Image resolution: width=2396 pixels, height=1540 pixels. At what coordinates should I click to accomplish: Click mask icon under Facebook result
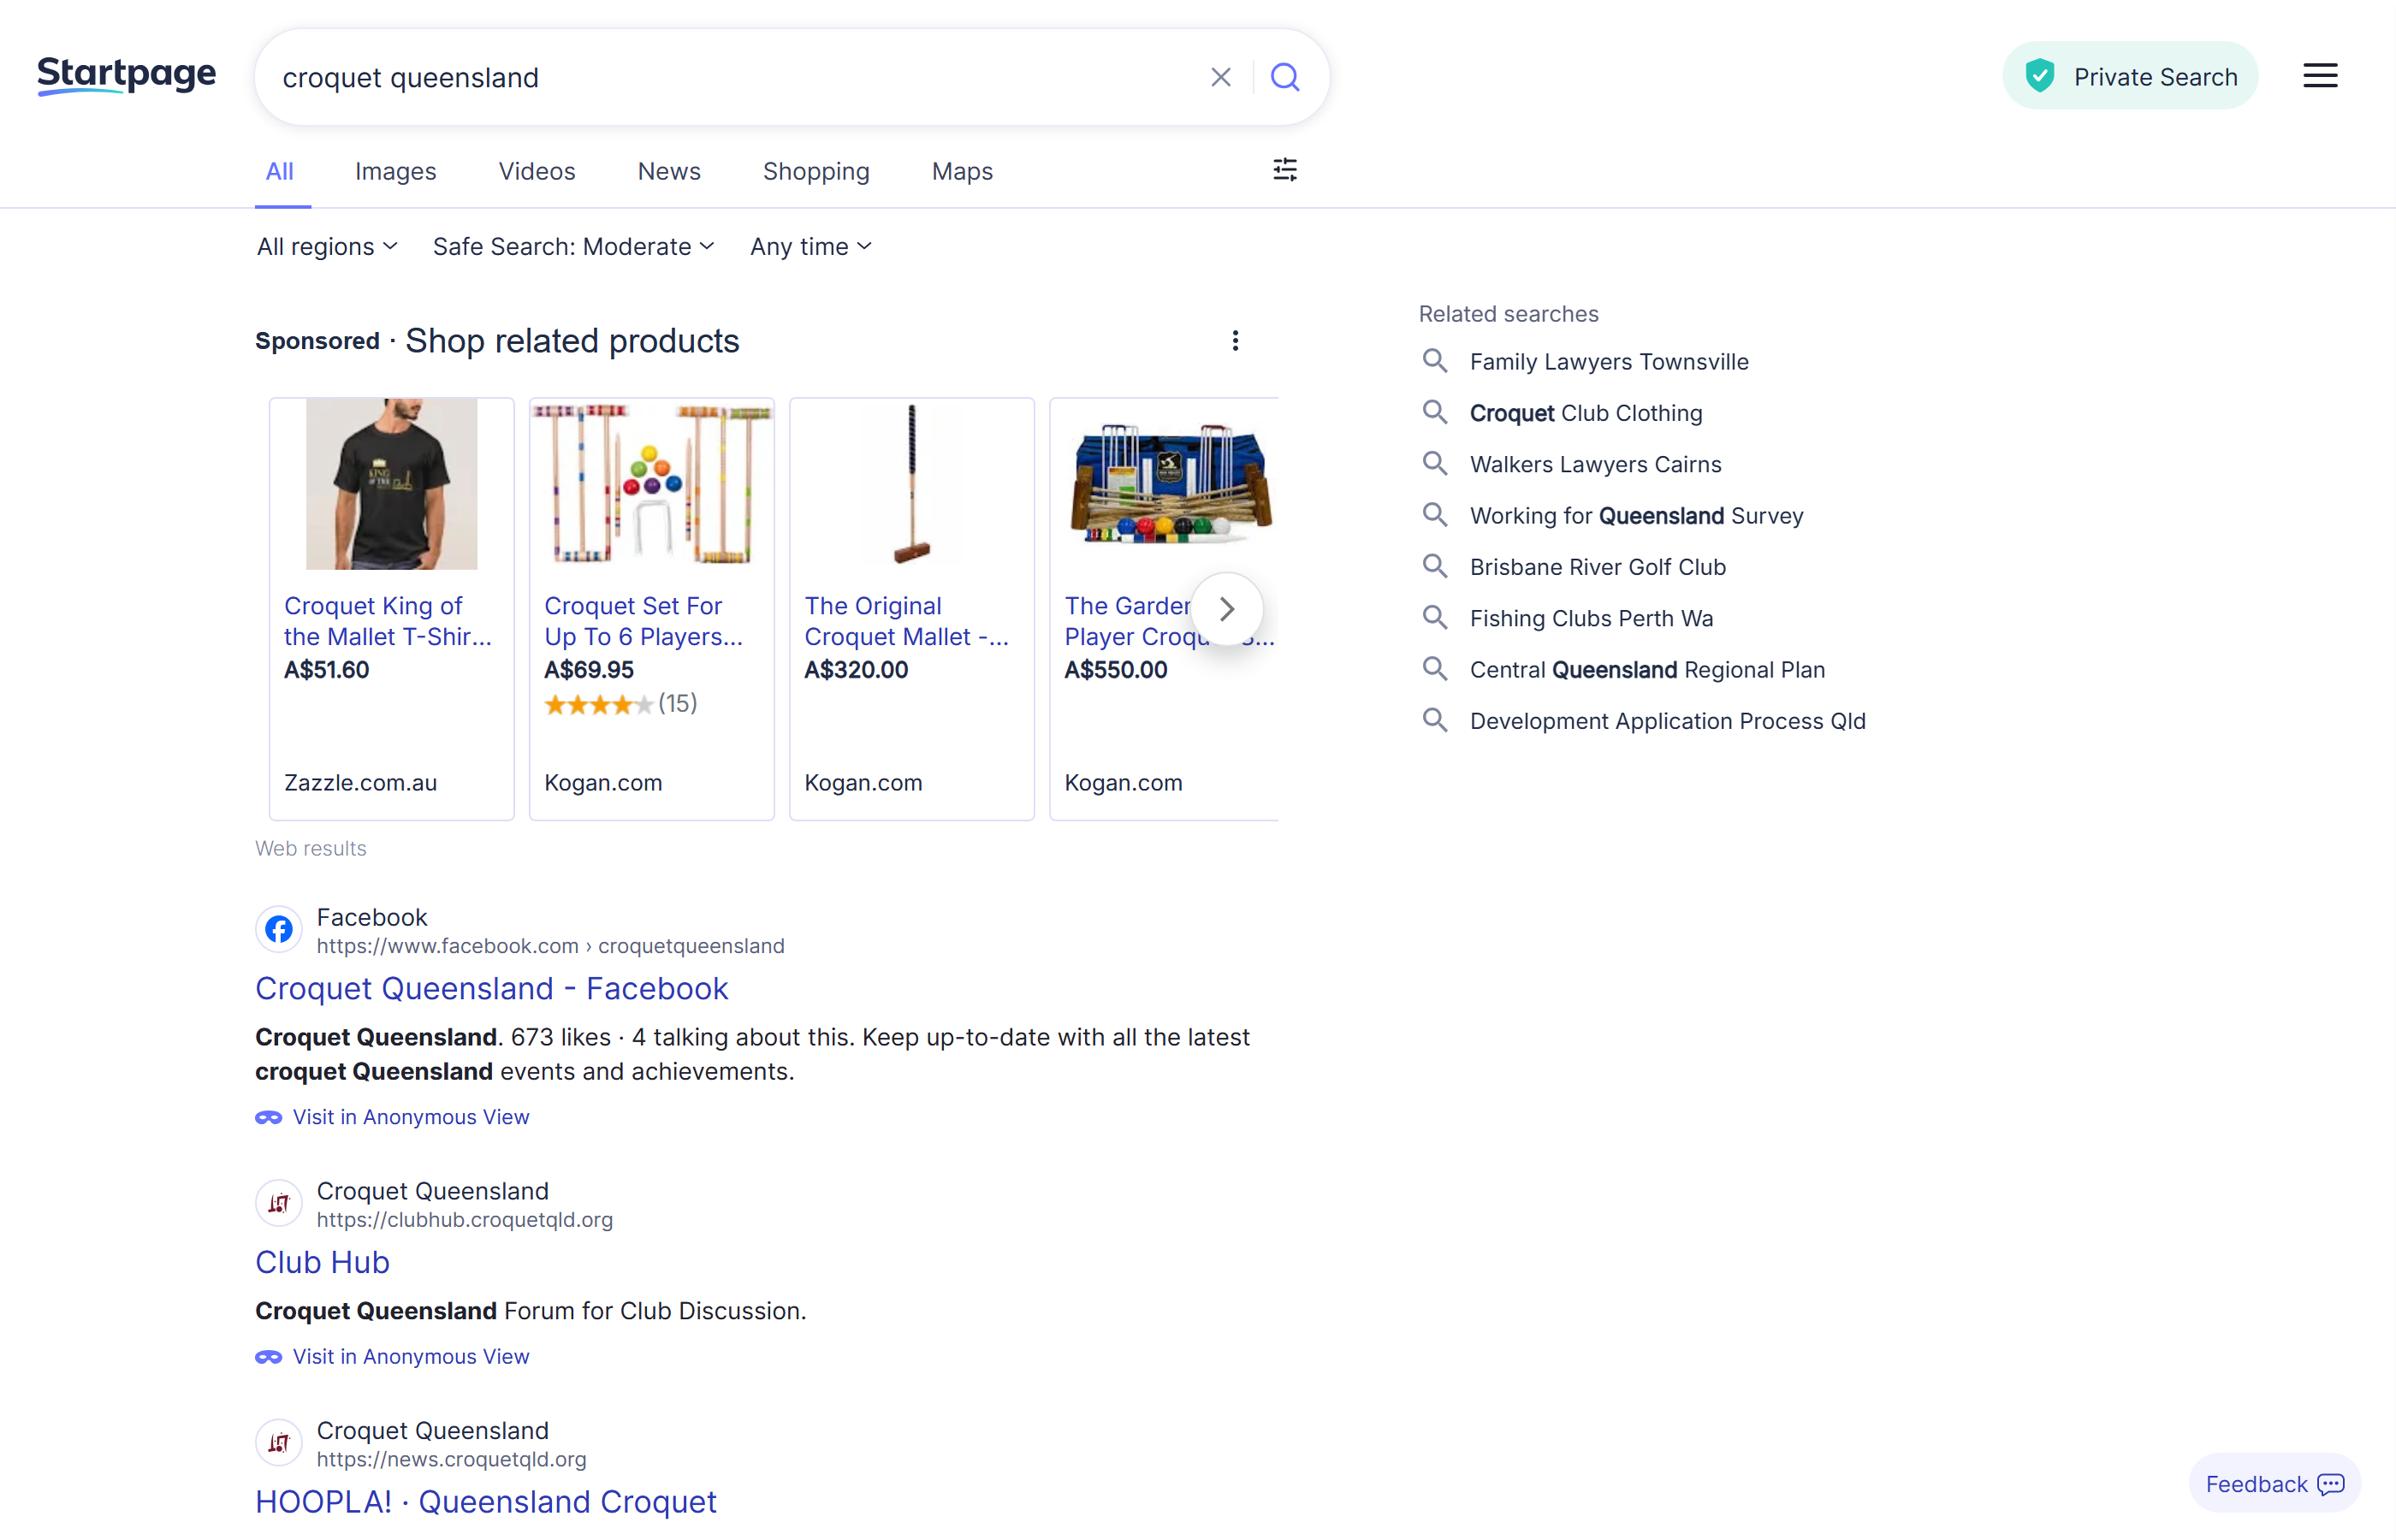point(268,1118)
